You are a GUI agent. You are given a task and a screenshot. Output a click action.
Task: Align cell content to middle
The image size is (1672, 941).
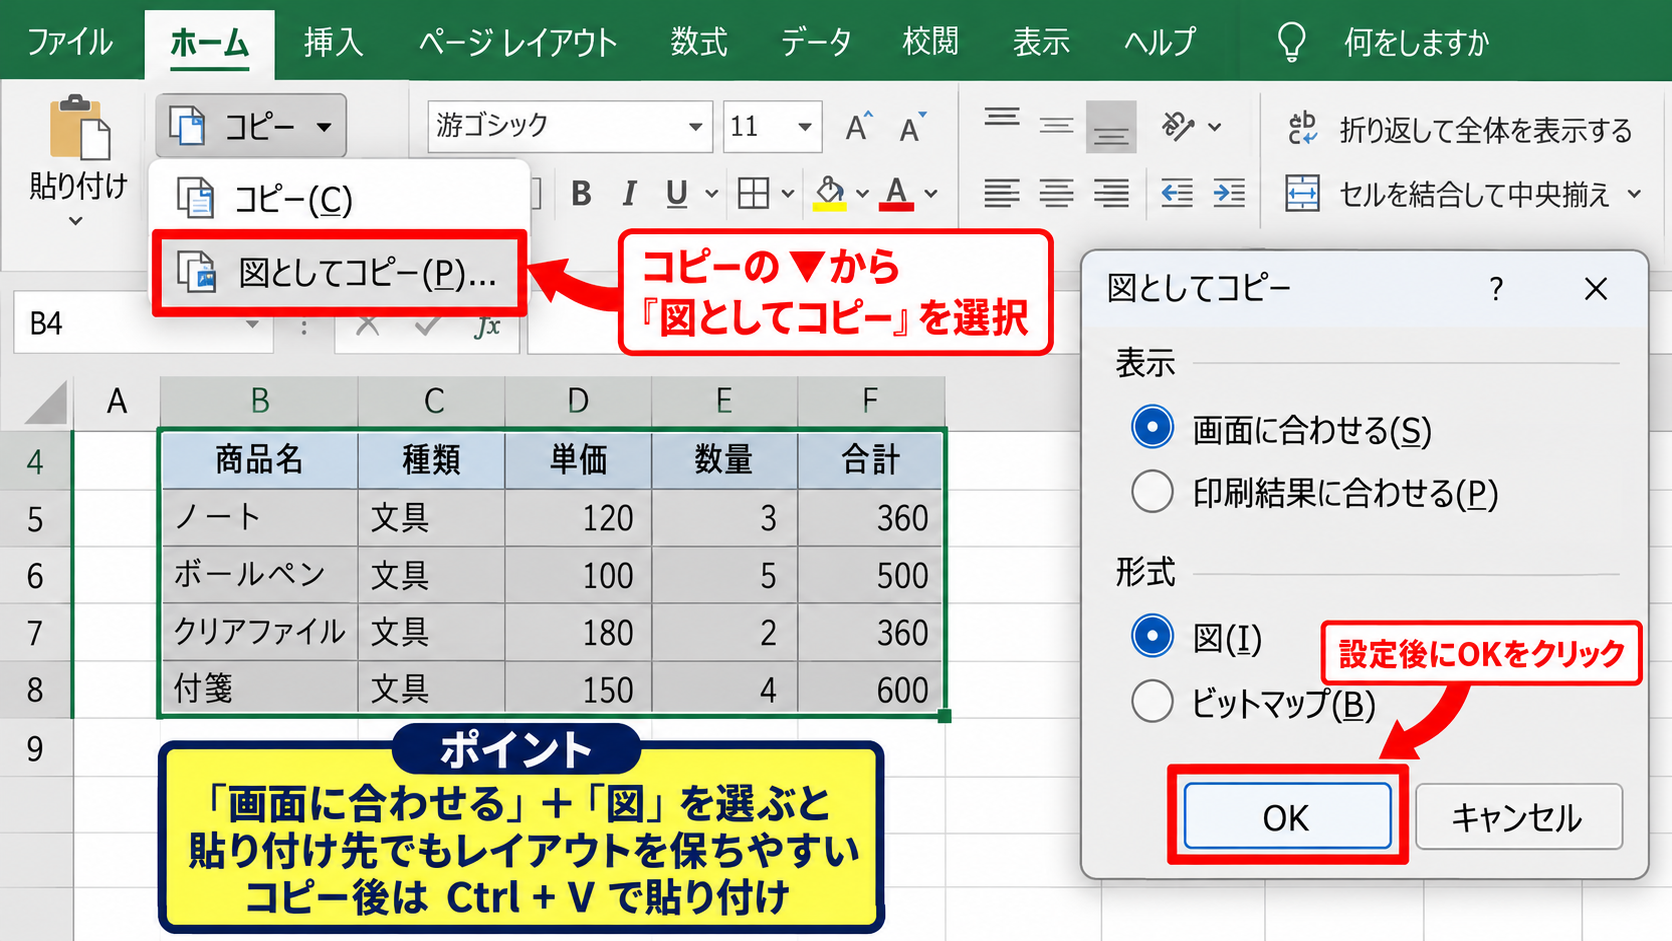[x=1056, y=126]
